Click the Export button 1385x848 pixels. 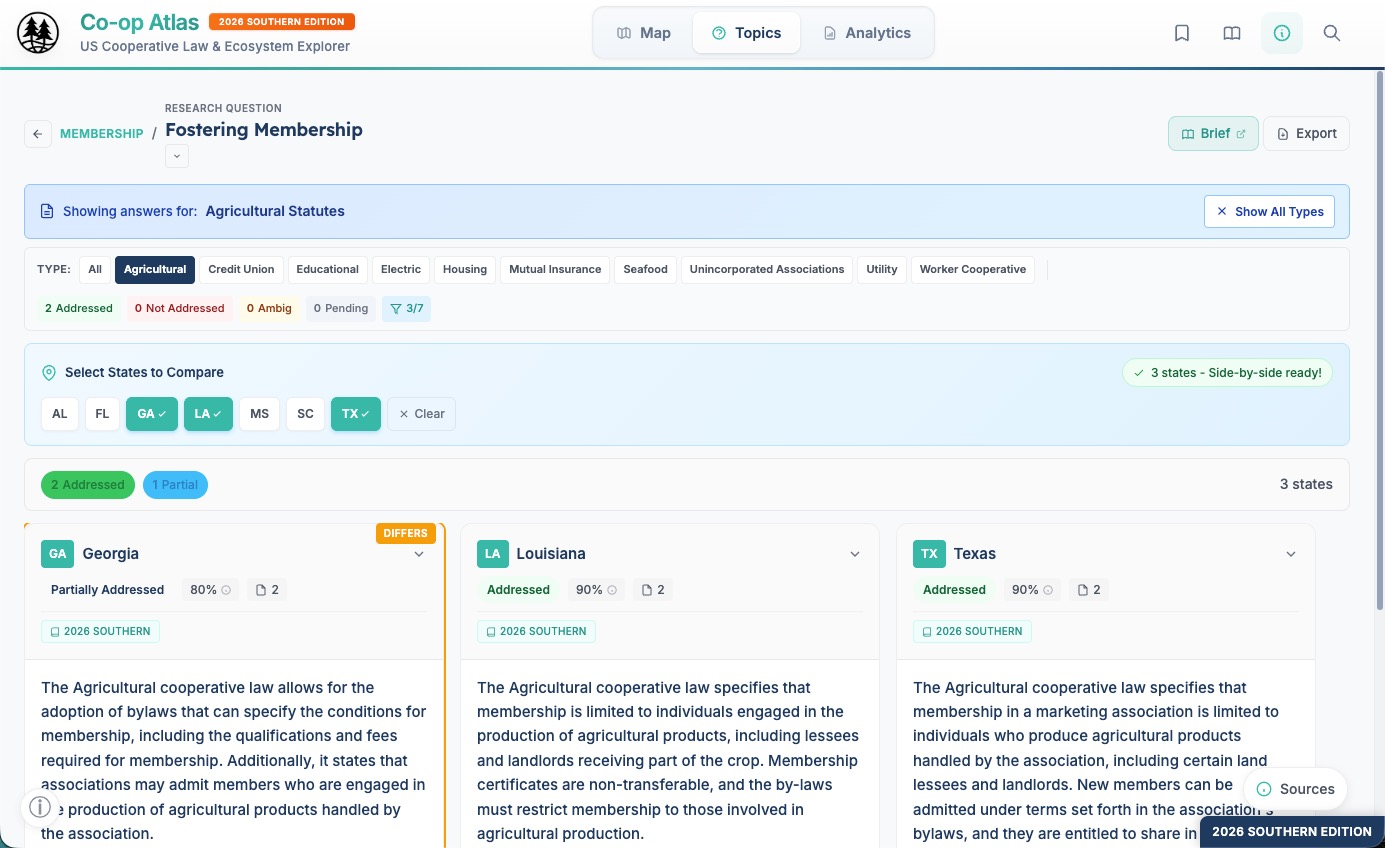(x=1306, y=134)
